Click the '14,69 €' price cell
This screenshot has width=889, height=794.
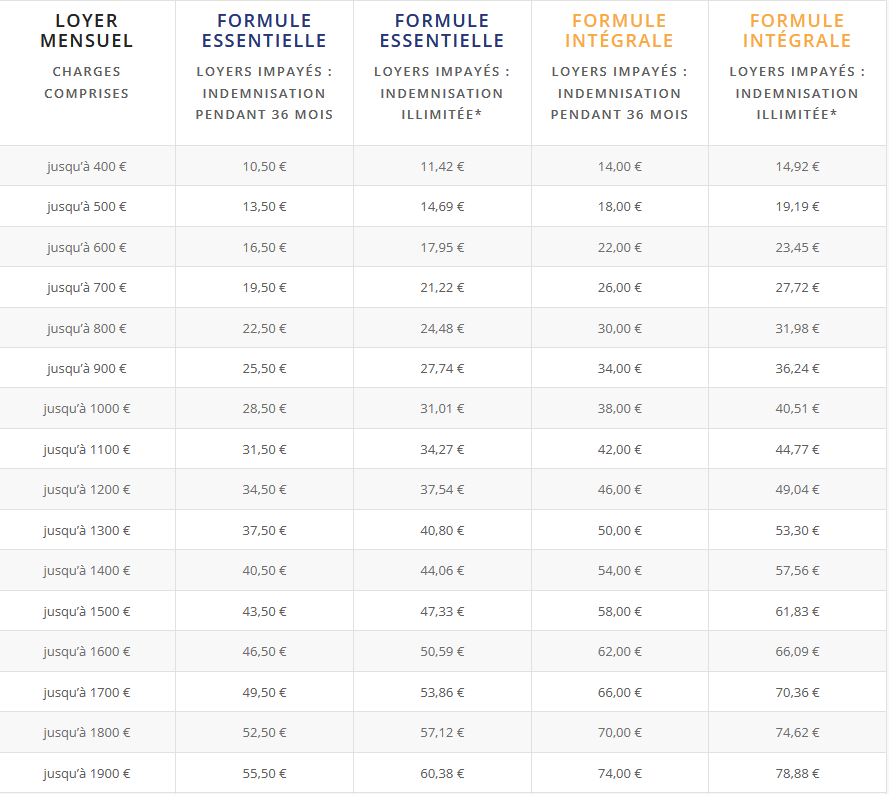click(x=442, y=207)
